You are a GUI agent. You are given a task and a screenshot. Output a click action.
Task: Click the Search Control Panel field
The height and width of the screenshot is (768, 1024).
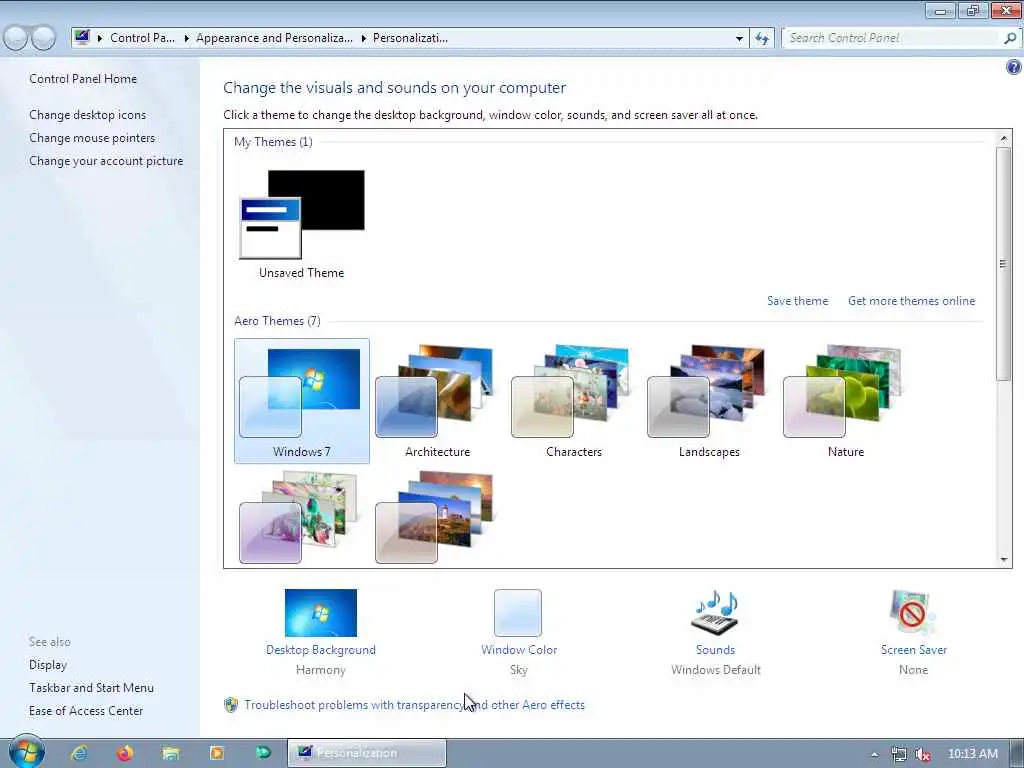[x=891, y=38]
